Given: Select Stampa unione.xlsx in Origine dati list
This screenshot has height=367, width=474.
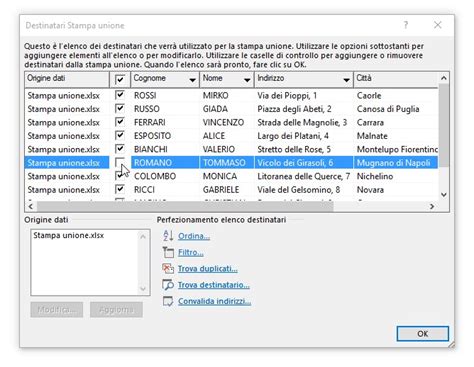Looking at the screenshot, I should tap(69, 235).
